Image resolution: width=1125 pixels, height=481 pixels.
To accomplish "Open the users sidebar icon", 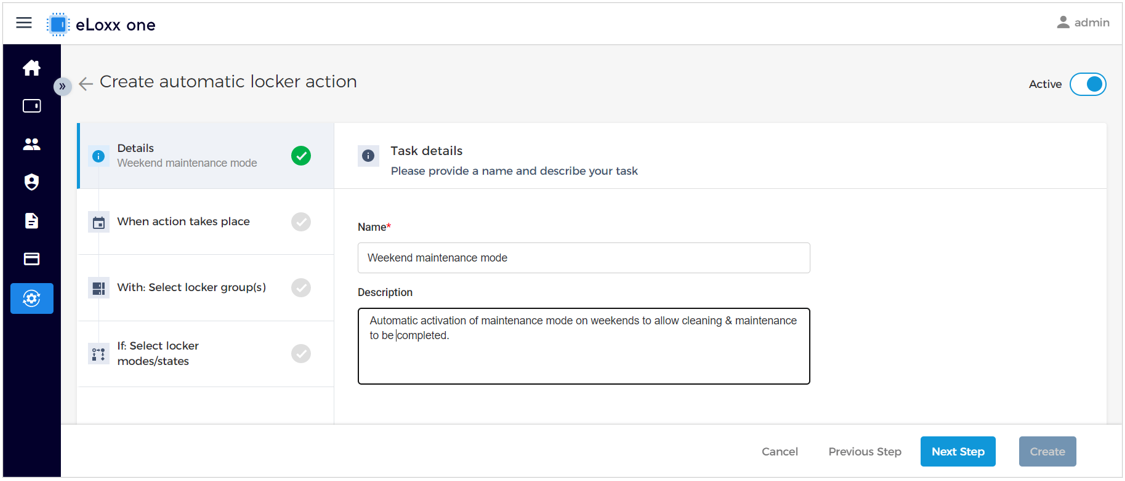I will (32, 144).
